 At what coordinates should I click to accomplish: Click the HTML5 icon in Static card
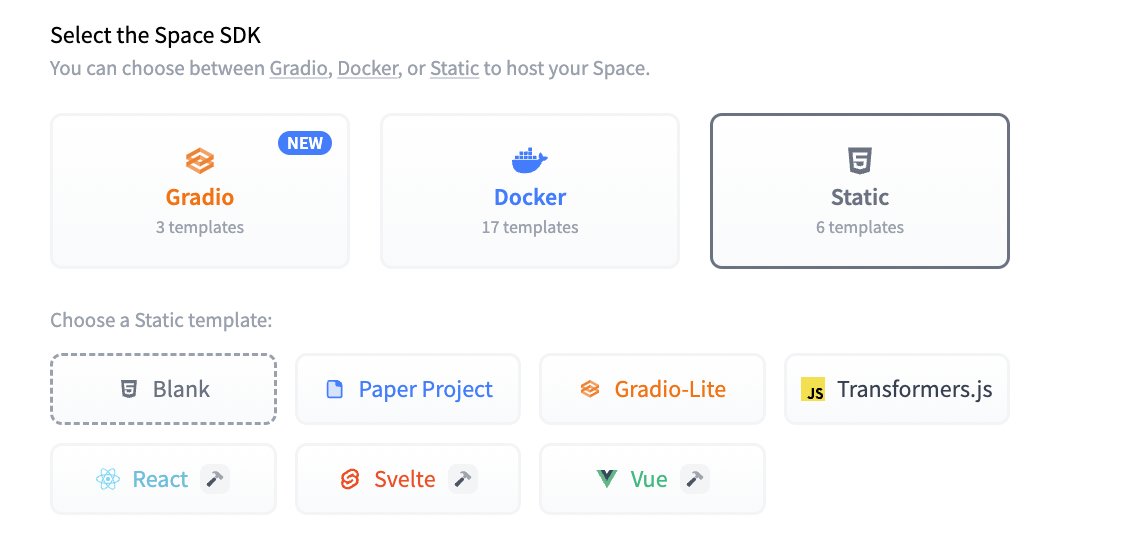point(860,161)
